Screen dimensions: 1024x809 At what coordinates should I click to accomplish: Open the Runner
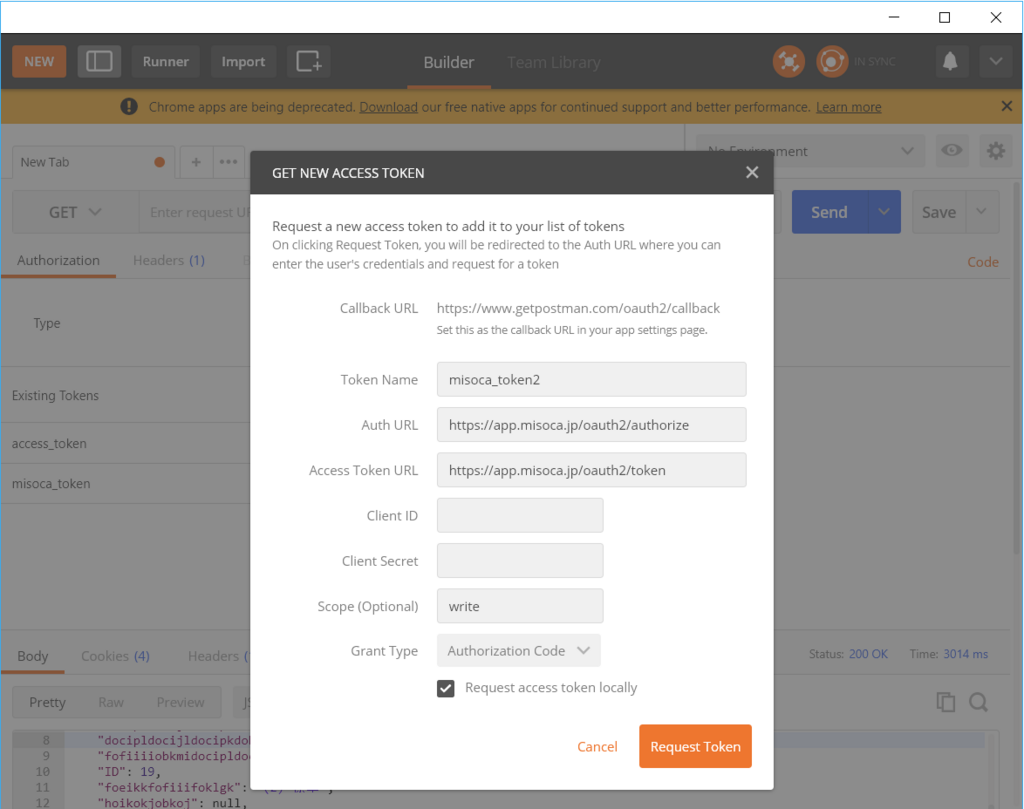point(166,61)
